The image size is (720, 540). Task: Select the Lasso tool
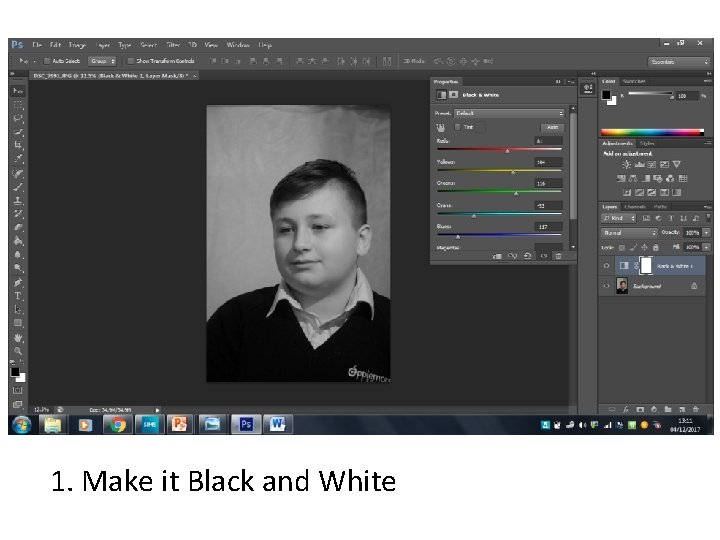(18, 118)
